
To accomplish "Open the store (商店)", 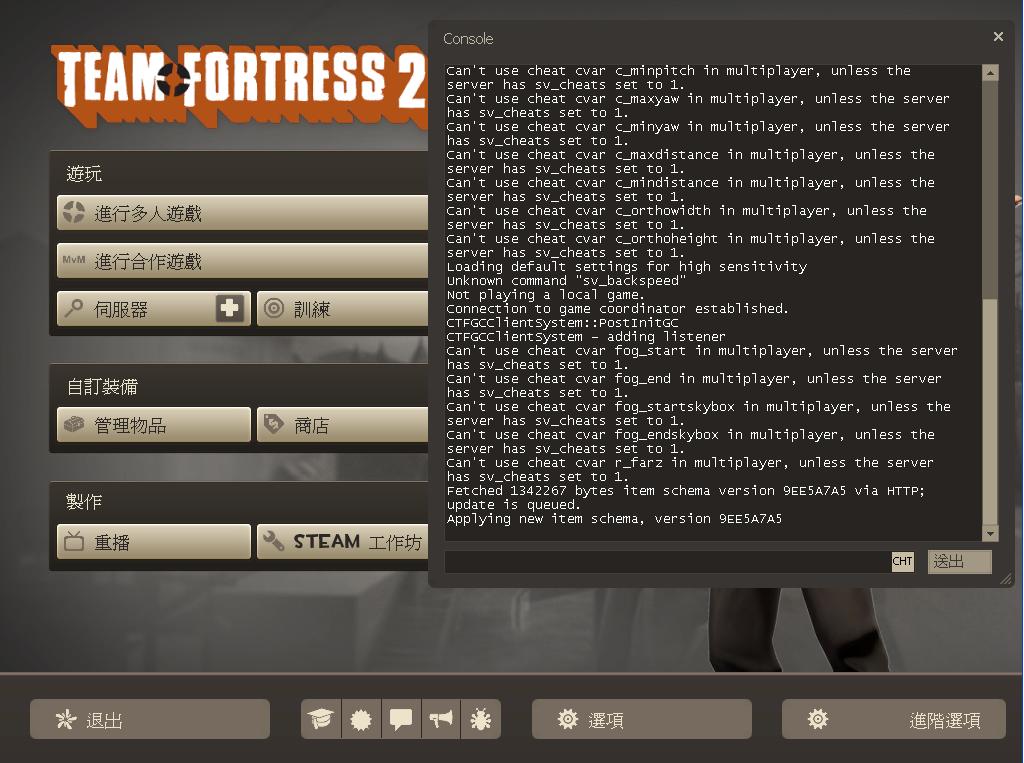I will point(342,425).
